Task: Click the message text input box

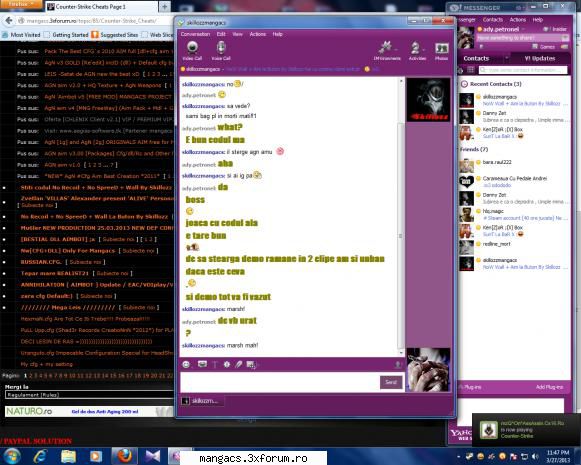Action: tap(280, 382)
